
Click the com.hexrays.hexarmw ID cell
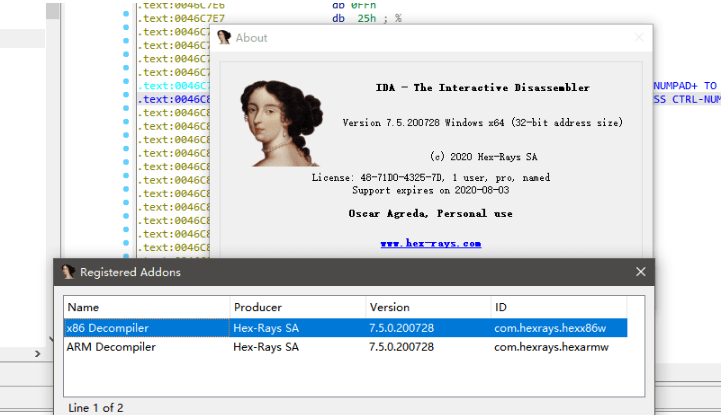(x=551, y=347)
